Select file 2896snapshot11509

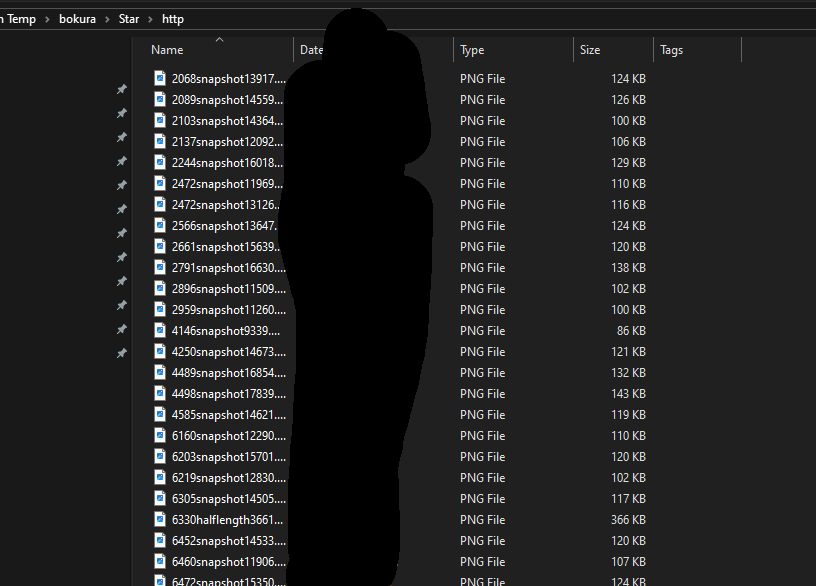tap(229, 289)
